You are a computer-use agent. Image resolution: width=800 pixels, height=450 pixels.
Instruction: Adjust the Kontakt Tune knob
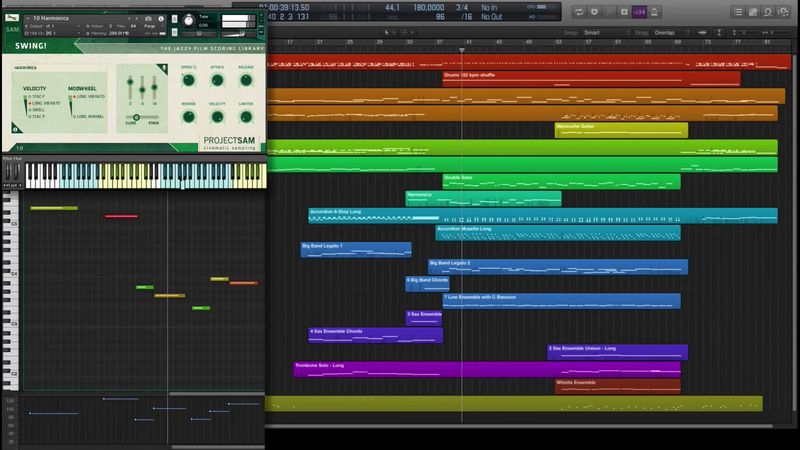[x=188, y=20]
